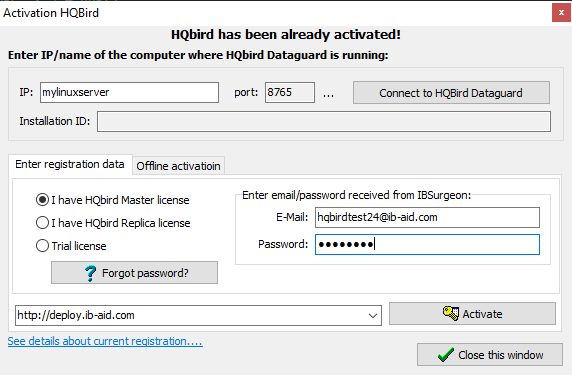This screenshot has height=375, width=572.
Task: Click the Forgot password? button
Action: tap(134, 272)
